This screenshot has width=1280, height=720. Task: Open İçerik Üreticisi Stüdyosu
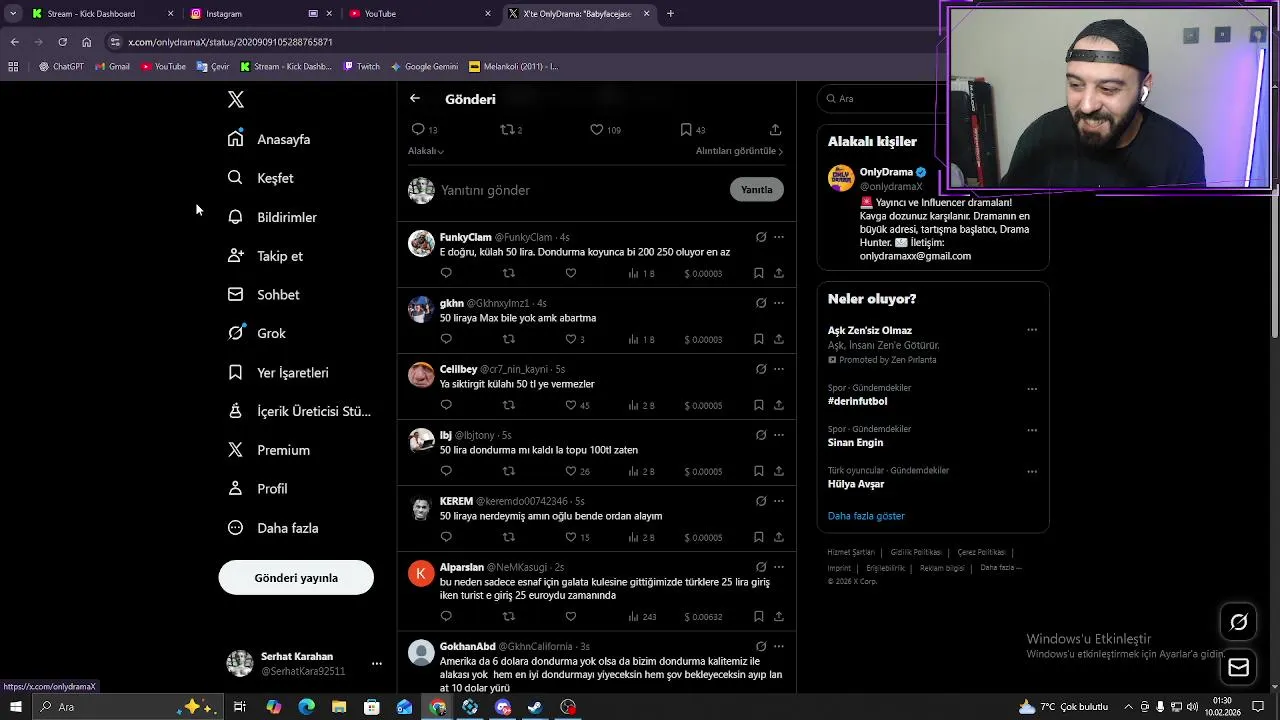tap(299, 411)
